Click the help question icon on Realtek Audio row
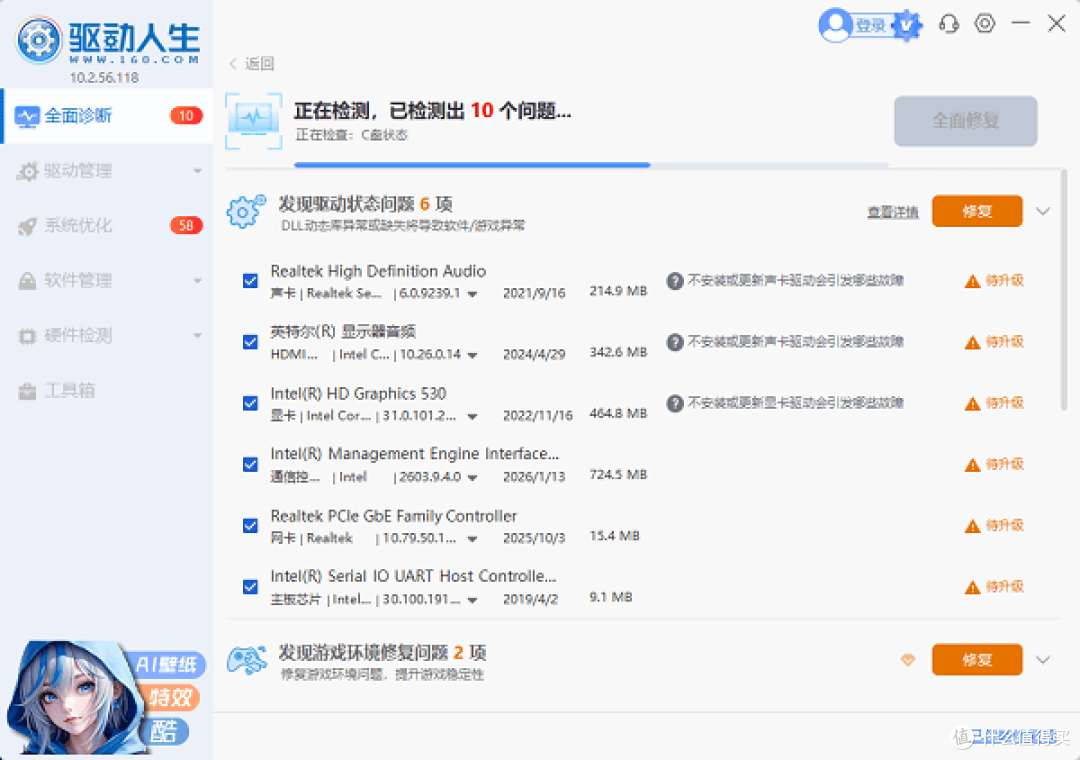1080x760 pixels. (x=675, y=280)
